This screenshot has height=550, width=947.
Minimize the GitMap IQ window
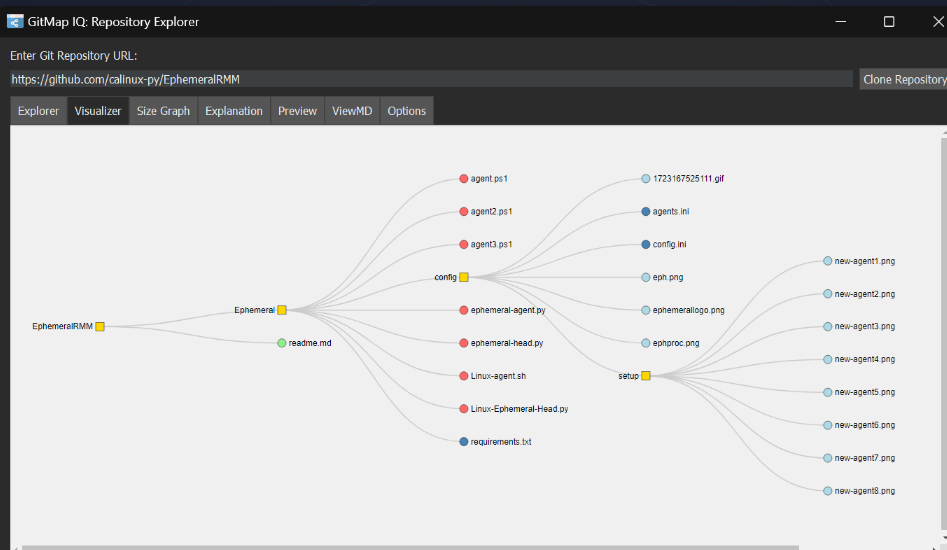coord(840,22)
